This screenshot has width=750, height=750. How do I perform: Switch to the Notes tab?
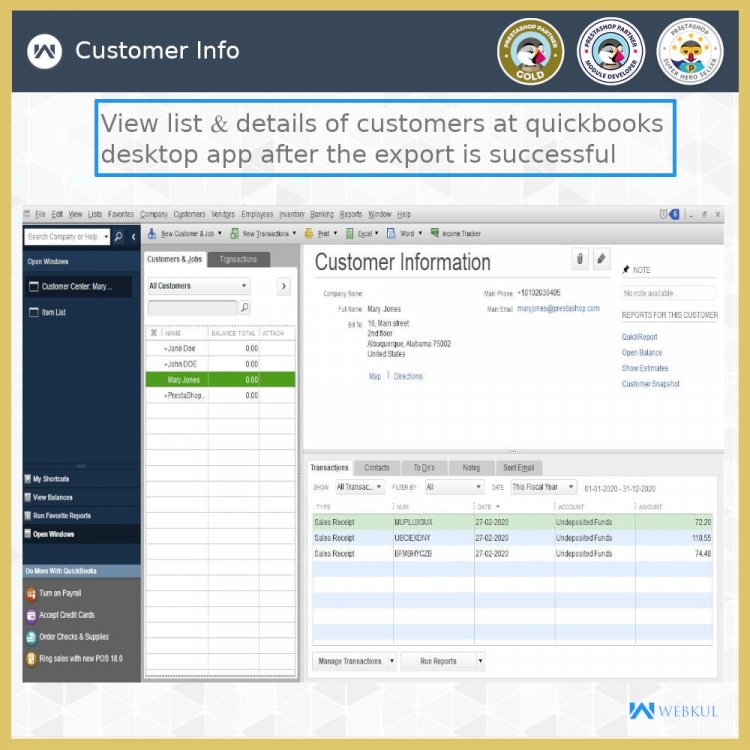[471, 468]
